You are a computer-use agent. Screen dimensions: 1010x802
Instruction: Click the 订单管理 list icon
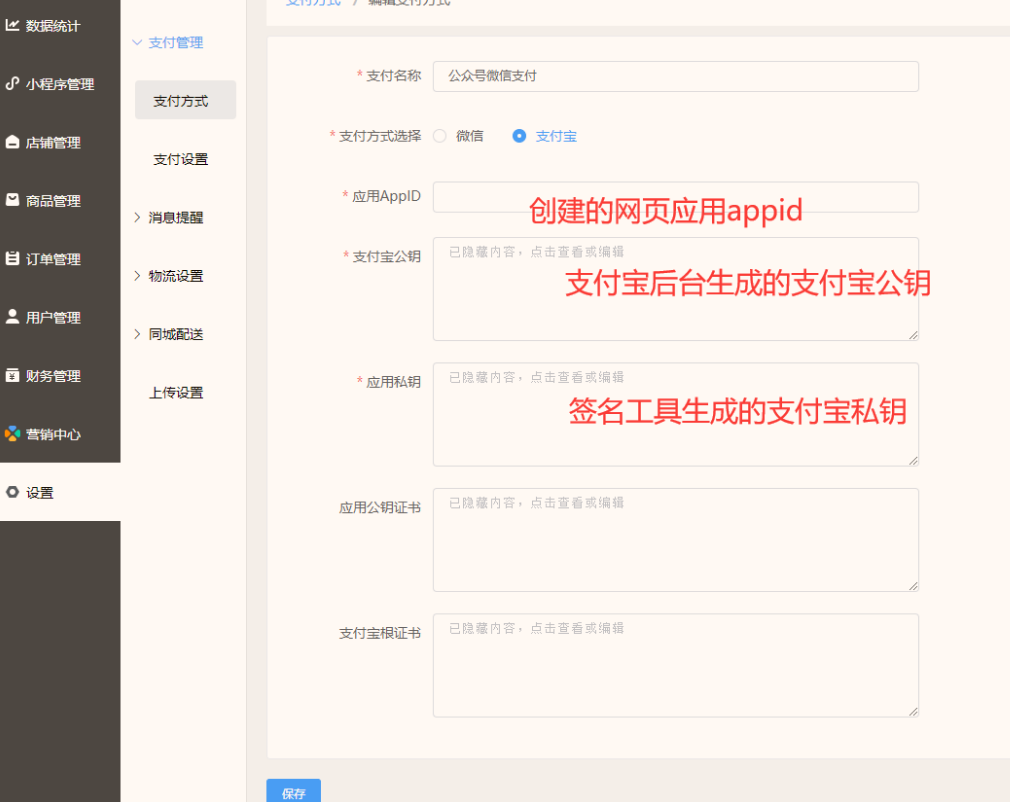pyautogui.click(x=12, y=259)
